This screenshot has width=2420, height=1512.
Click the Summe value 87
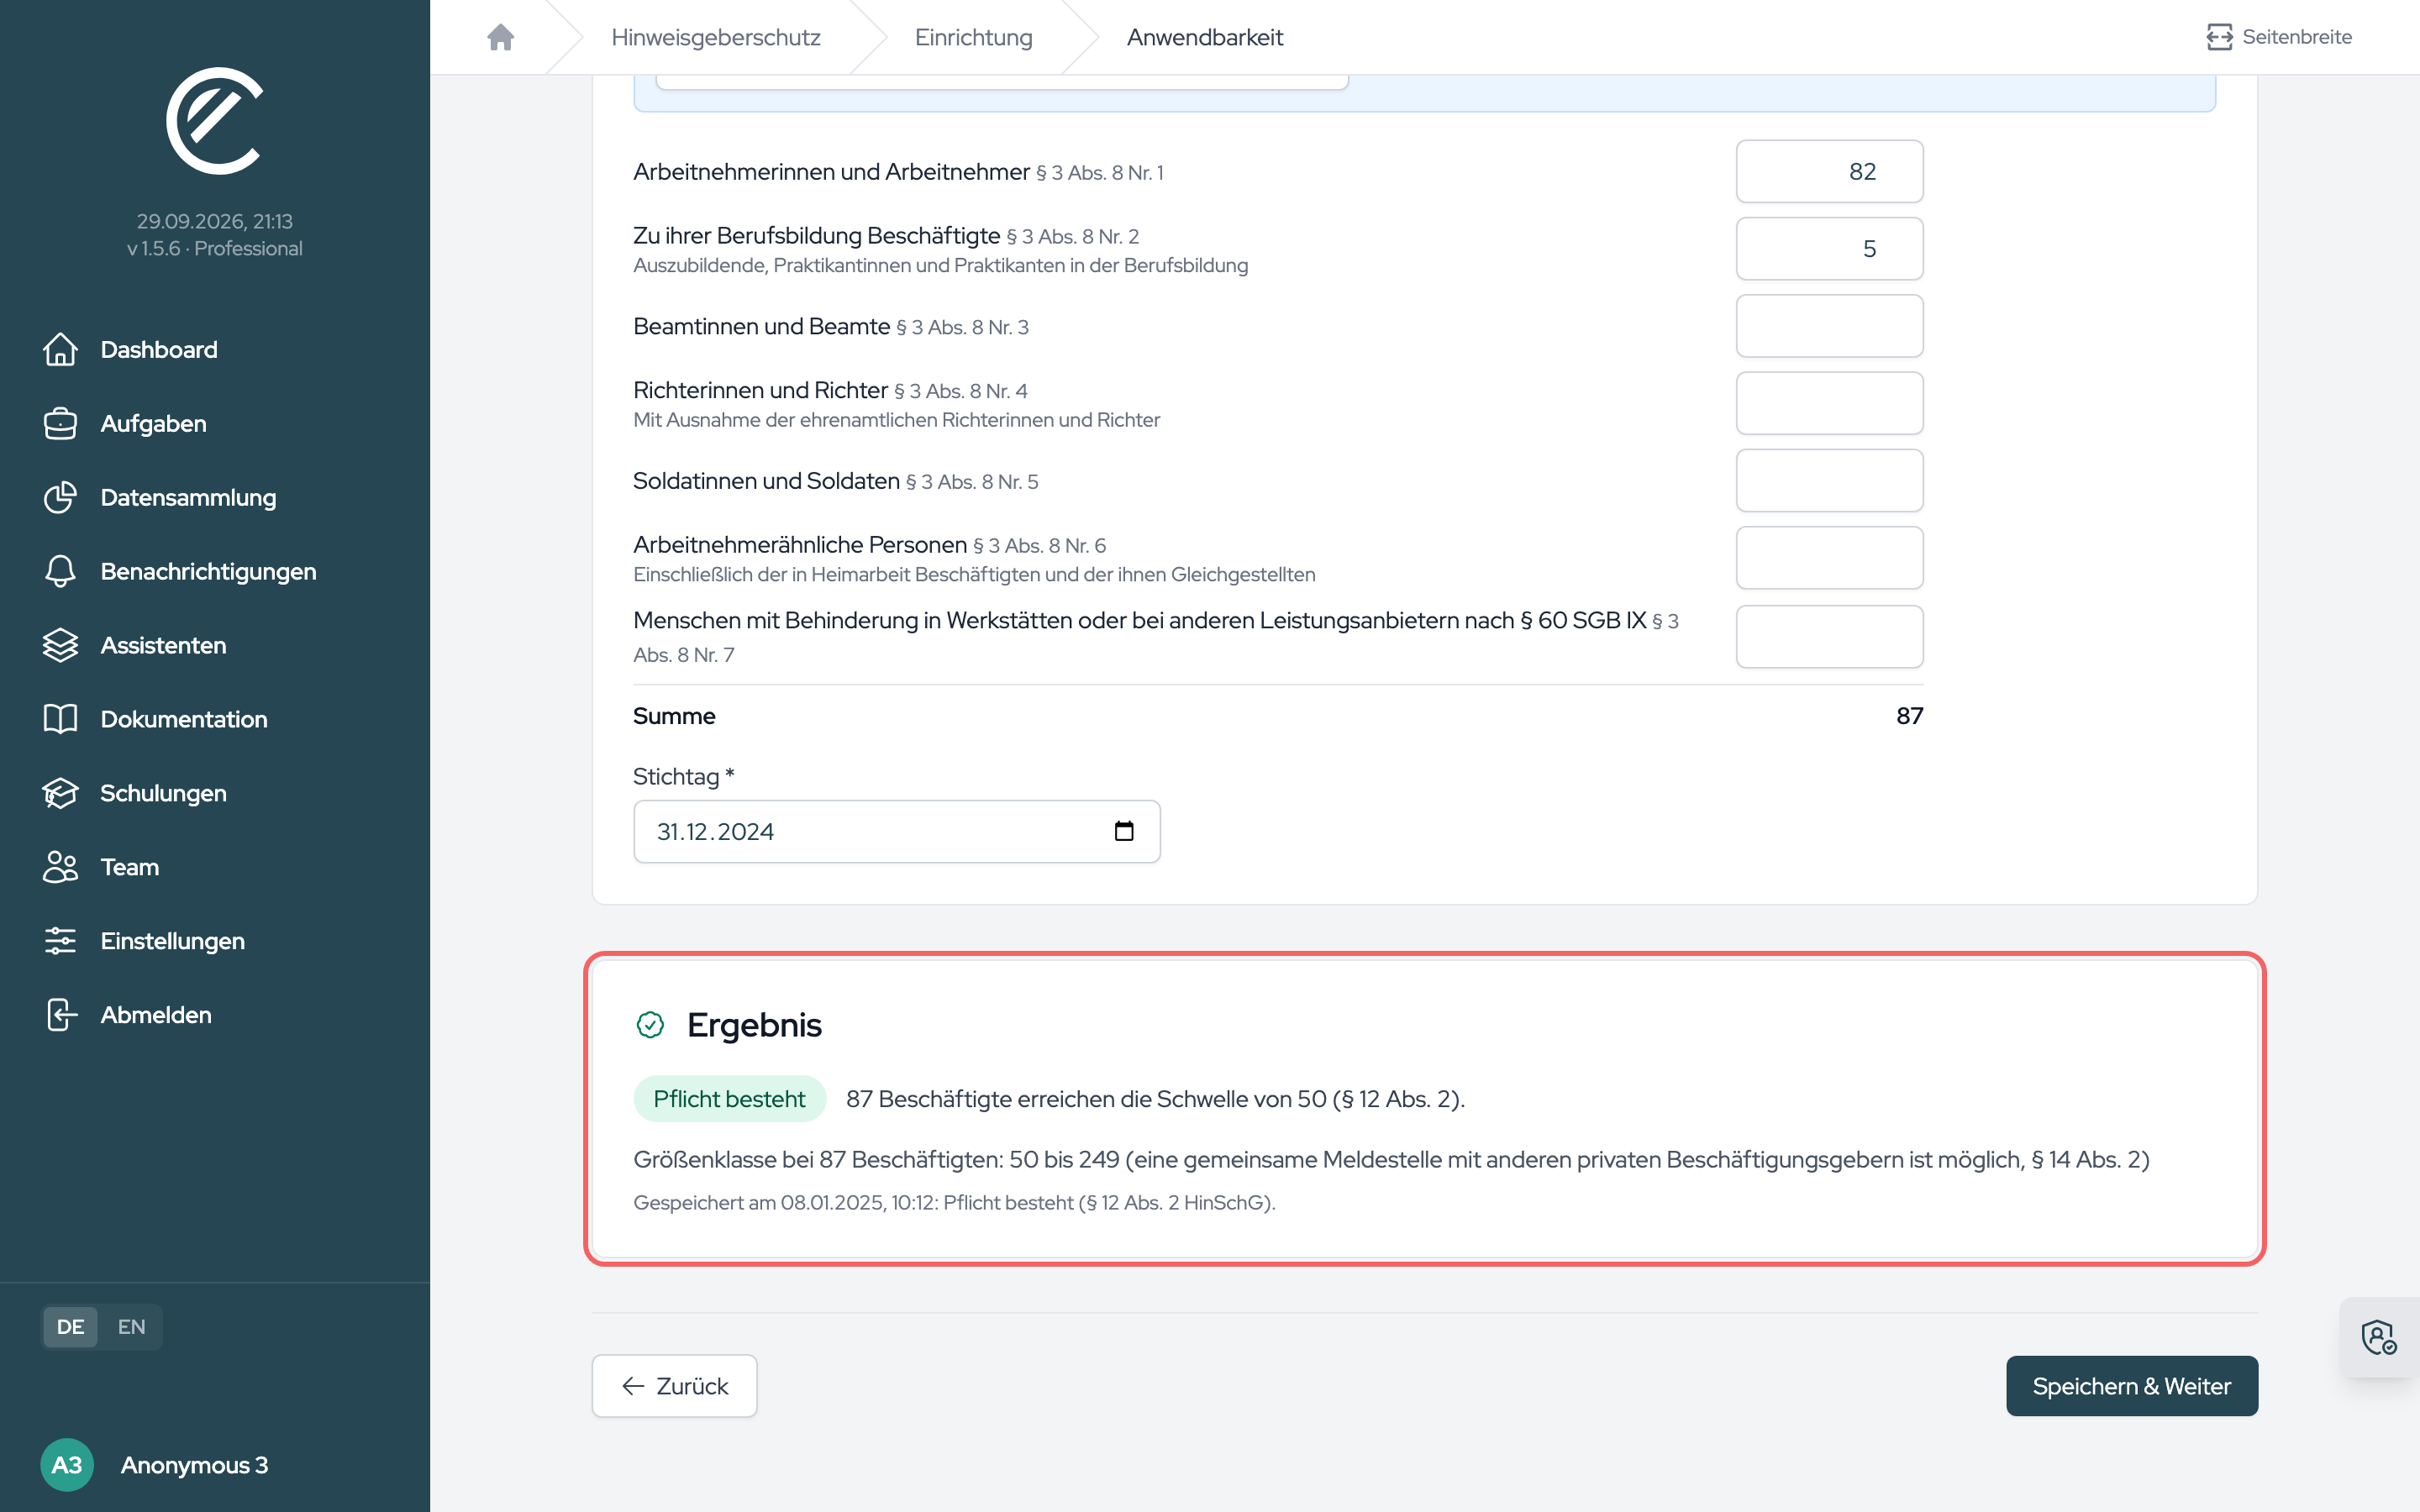click(x=1909, y=716)
